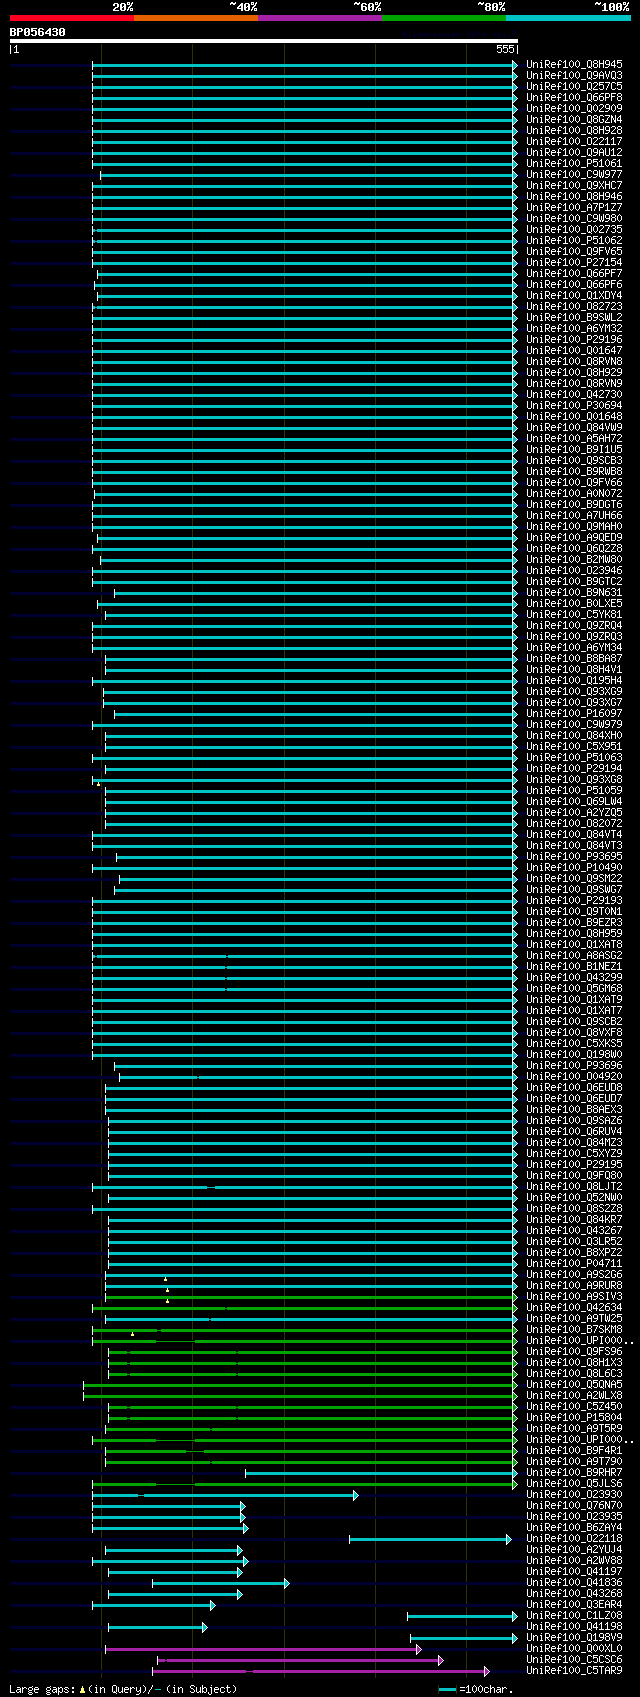
Task: Click the UniRef100_P29196 label
Action: pos(574,340)
